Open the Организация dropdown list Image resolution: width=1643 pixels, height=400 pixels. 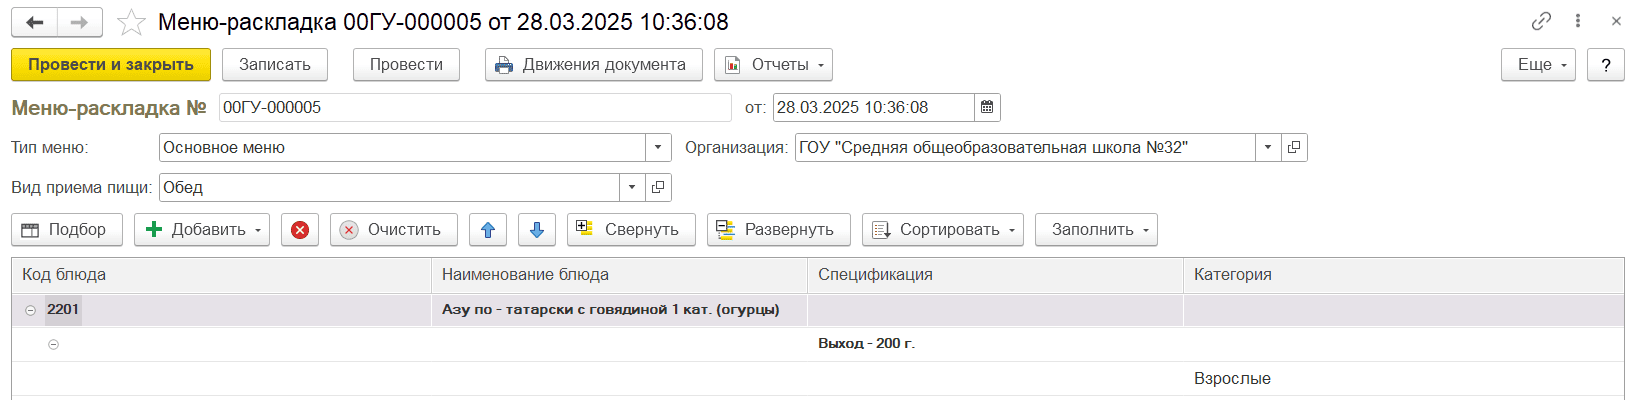[x=1268, y=147]
